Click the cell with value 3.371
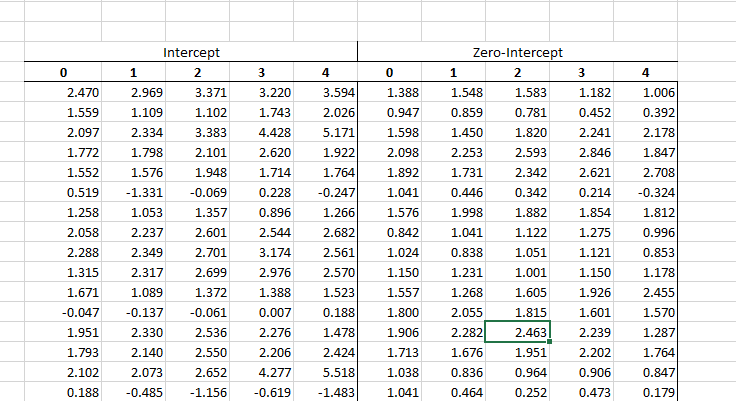This screenshot has width=736, height=401. (198, 92)
